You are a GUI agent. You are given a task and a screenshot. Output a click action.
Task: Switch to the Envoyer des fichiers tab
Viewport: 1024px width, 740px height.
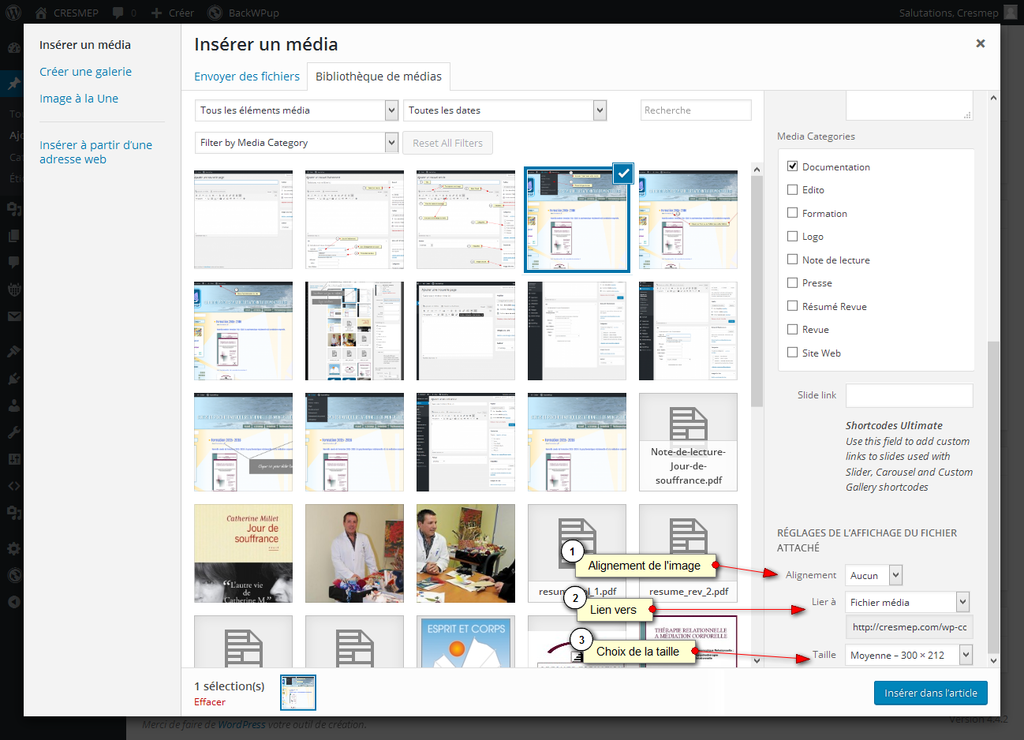[247, 76]
